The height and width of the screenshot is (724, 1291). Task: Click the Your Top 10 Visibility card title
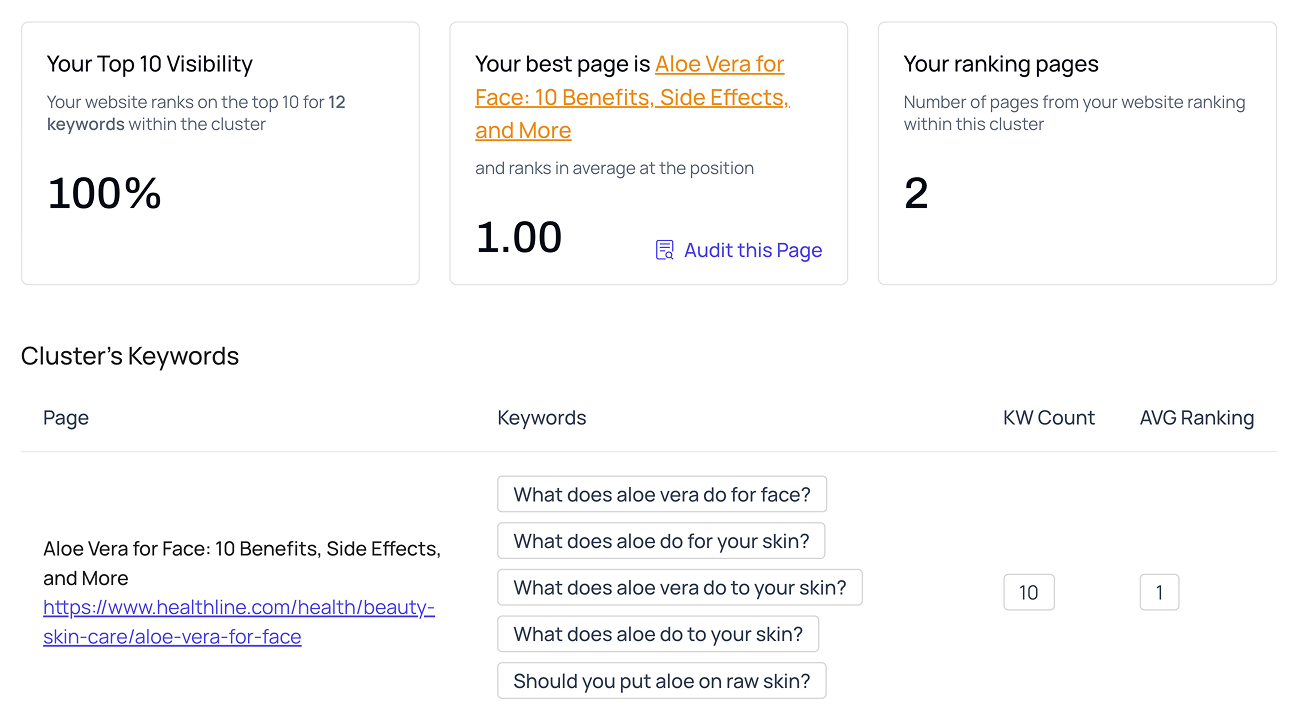150,64
